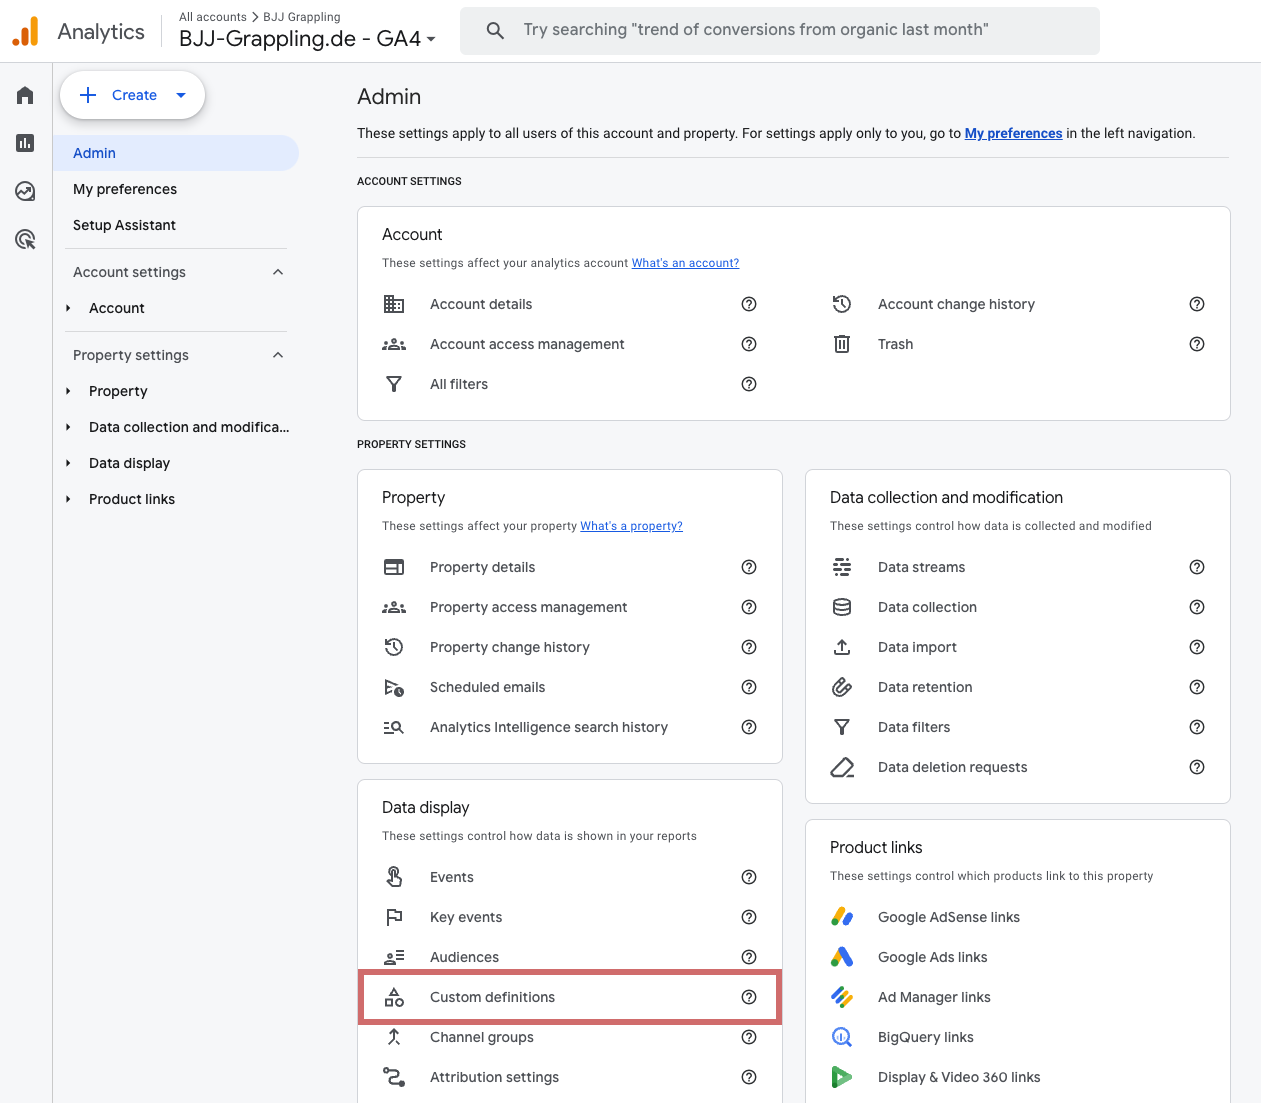Screen dimensions: 1261x1103
Task: Expand the Product links tree item
Action: coord(68,499)
